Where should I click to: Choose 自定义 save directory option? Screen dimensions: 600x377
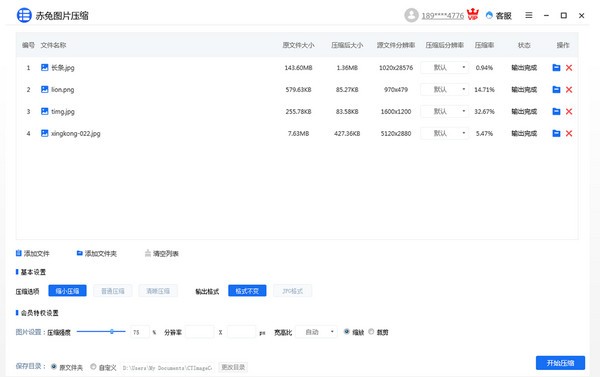point(93,367)
